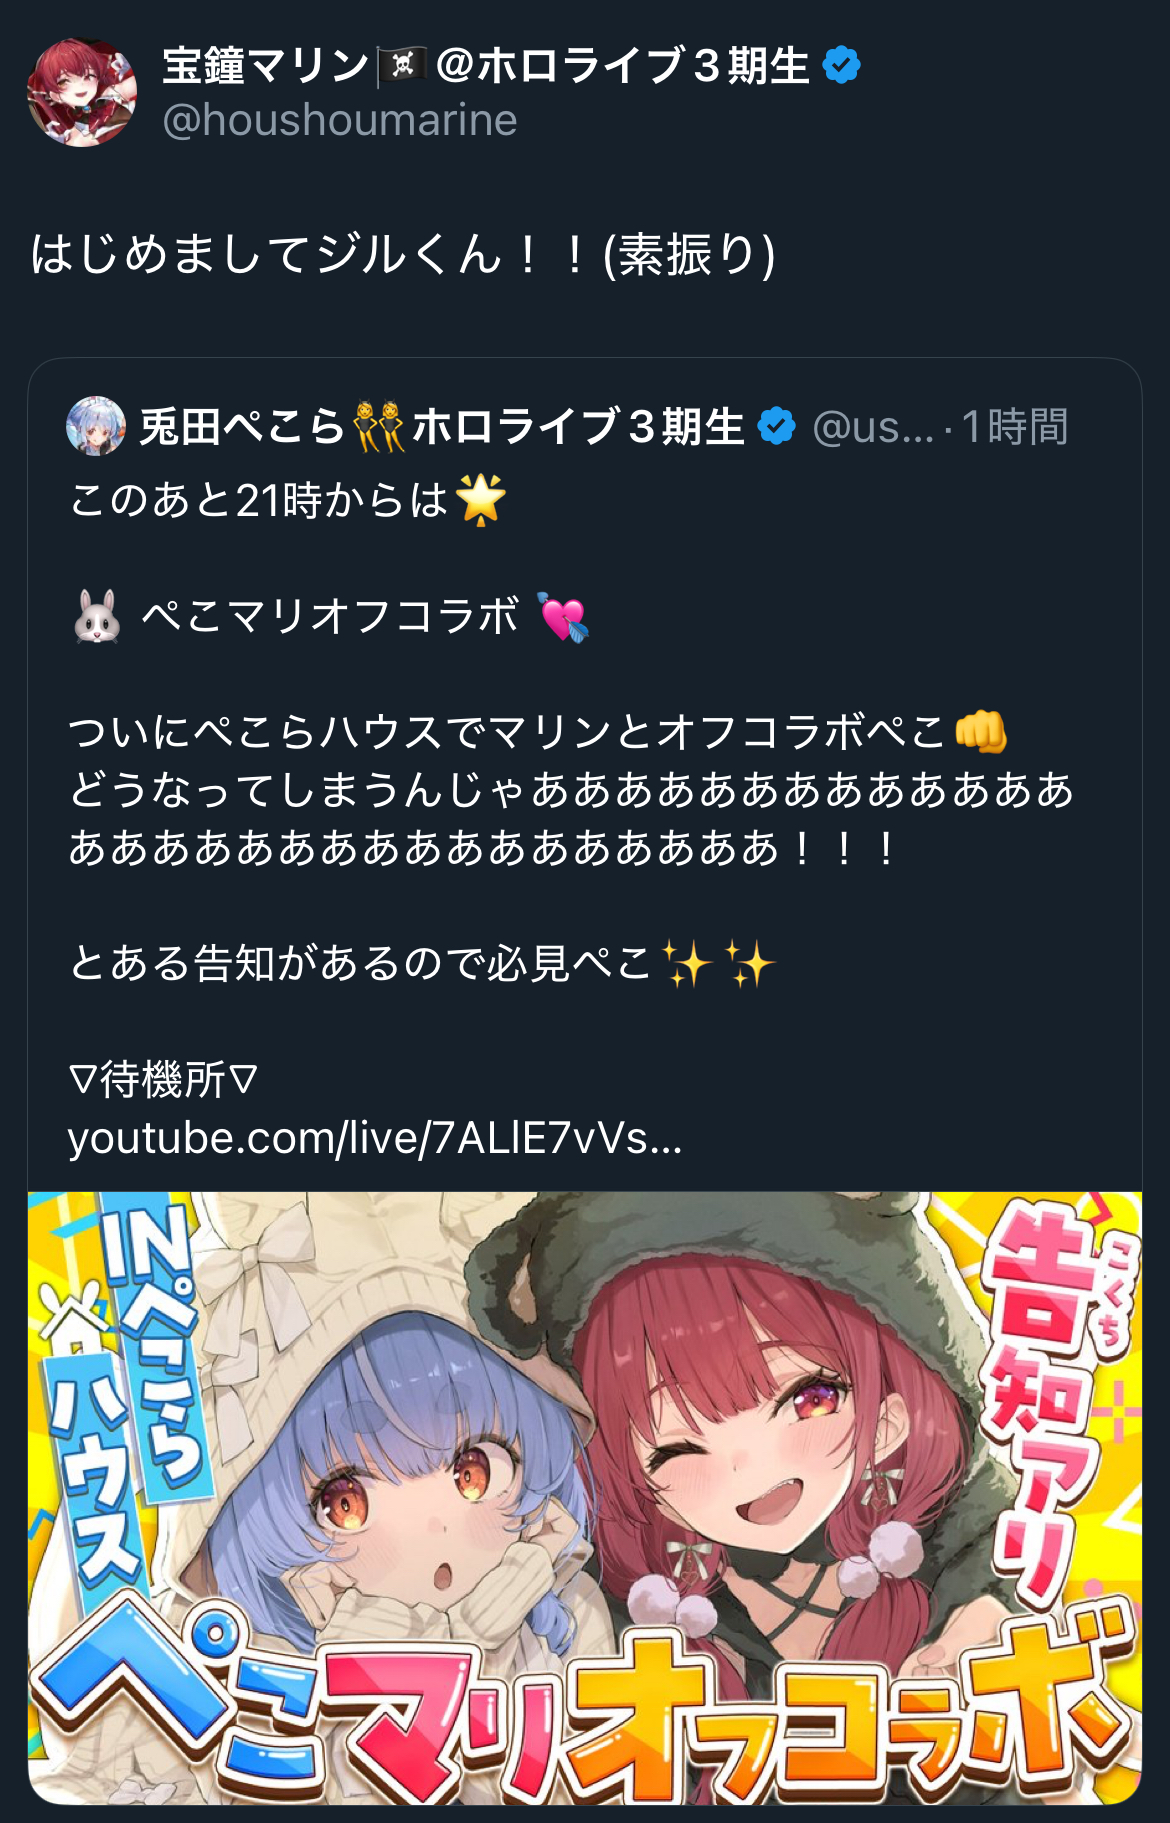Open quoted author name 兎田ぺこら
The height and width of the screenshot is (1823, 1170).
tap(242, 427)
